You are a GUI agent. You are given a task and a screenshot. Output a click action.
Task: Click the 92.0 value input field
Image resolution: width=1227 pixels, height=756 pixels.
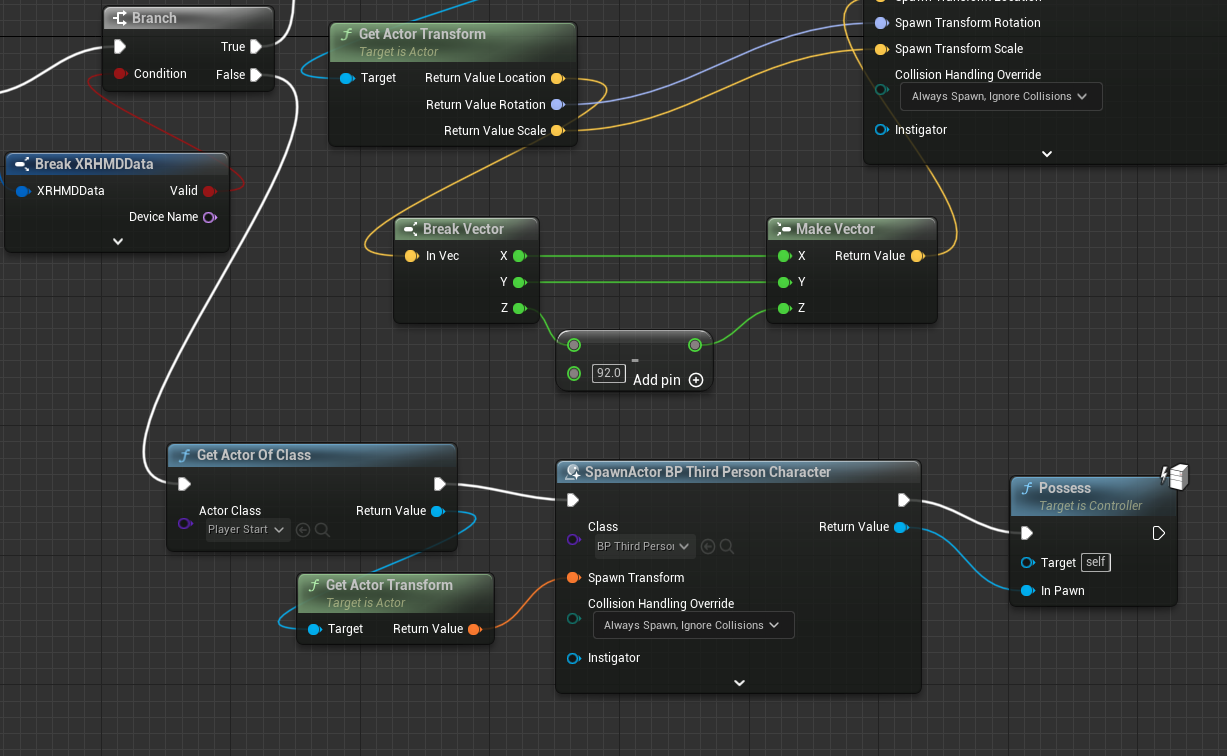pos(608,373)
